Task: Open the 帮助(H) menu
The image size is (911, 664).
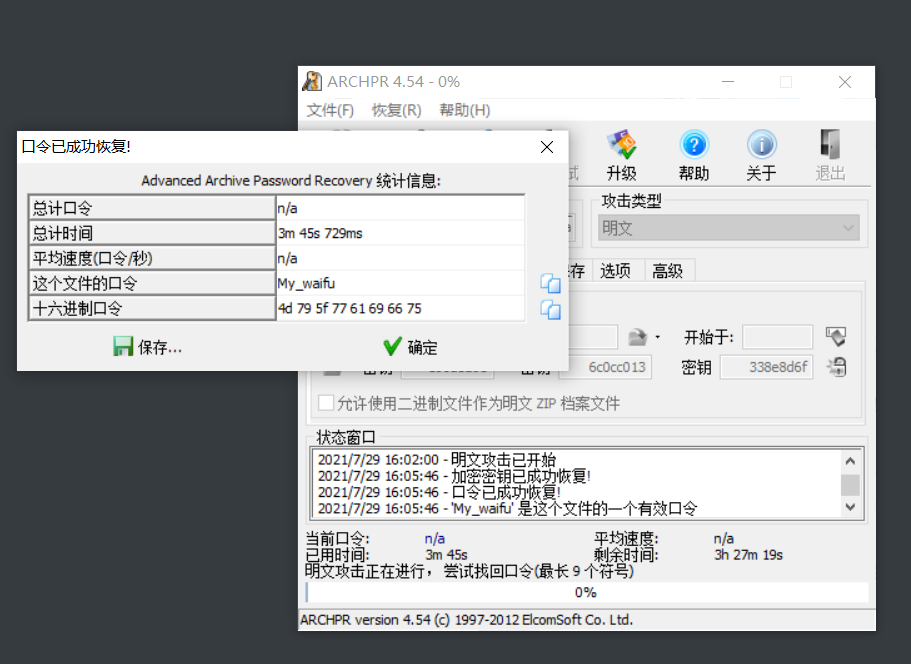Action: (464, 110)
